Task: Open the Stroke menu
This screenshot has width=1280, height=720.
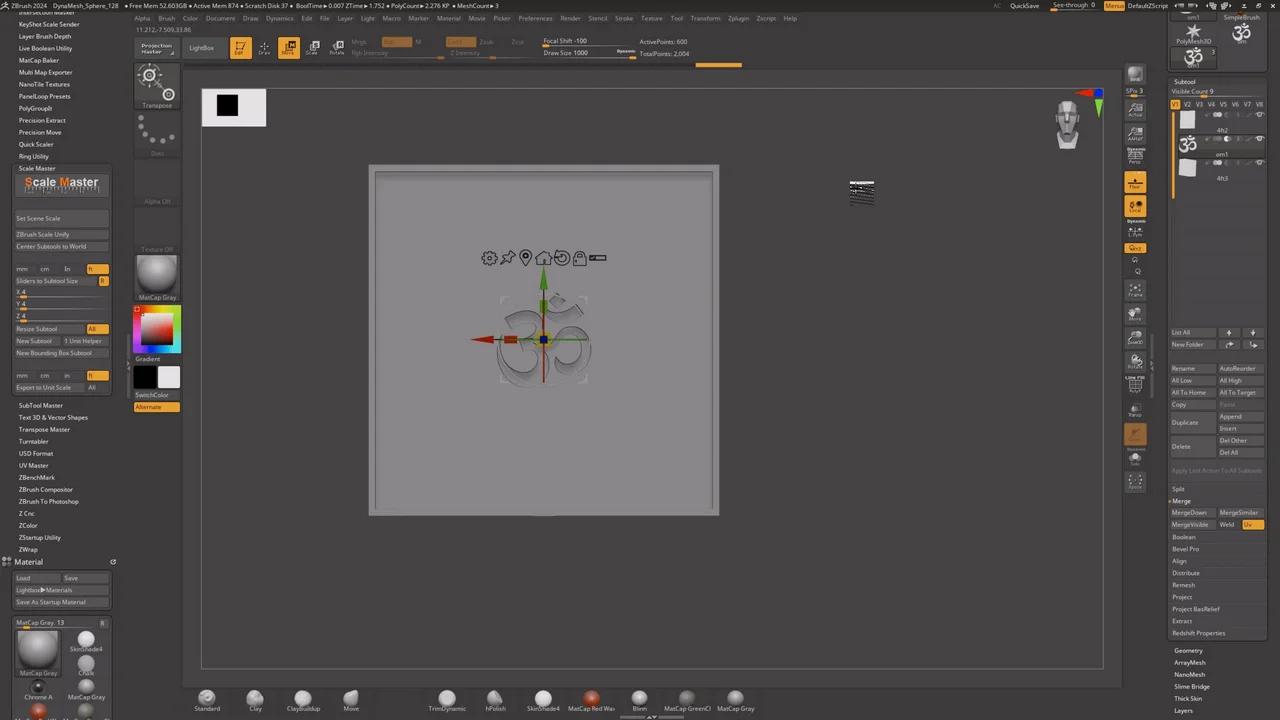Action: 624,18
